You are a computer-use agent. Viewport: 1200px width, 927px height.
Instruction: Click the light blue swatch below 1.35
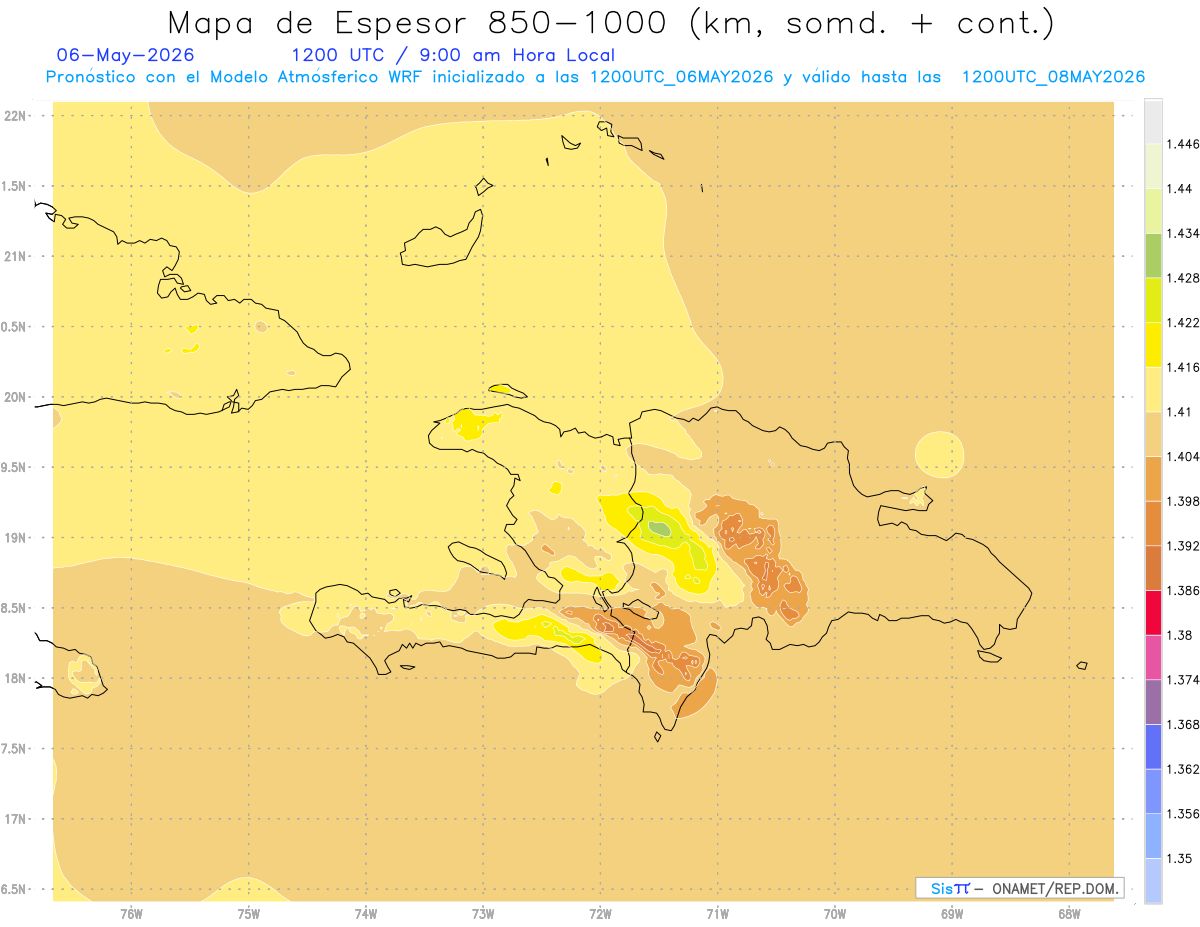point(1153,881)
